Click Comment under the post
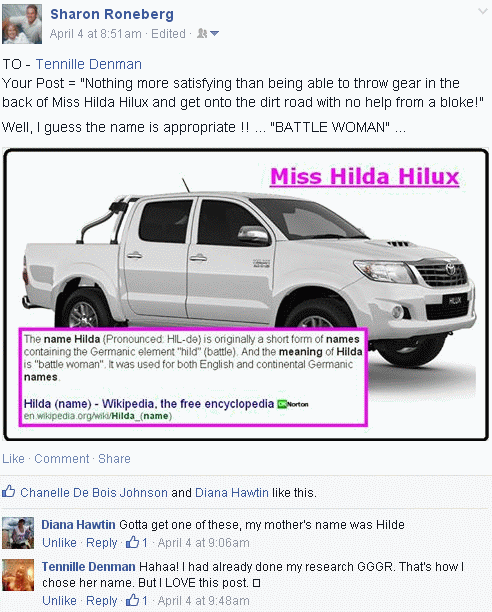This screenshot has width=492, height=612. 62,459
